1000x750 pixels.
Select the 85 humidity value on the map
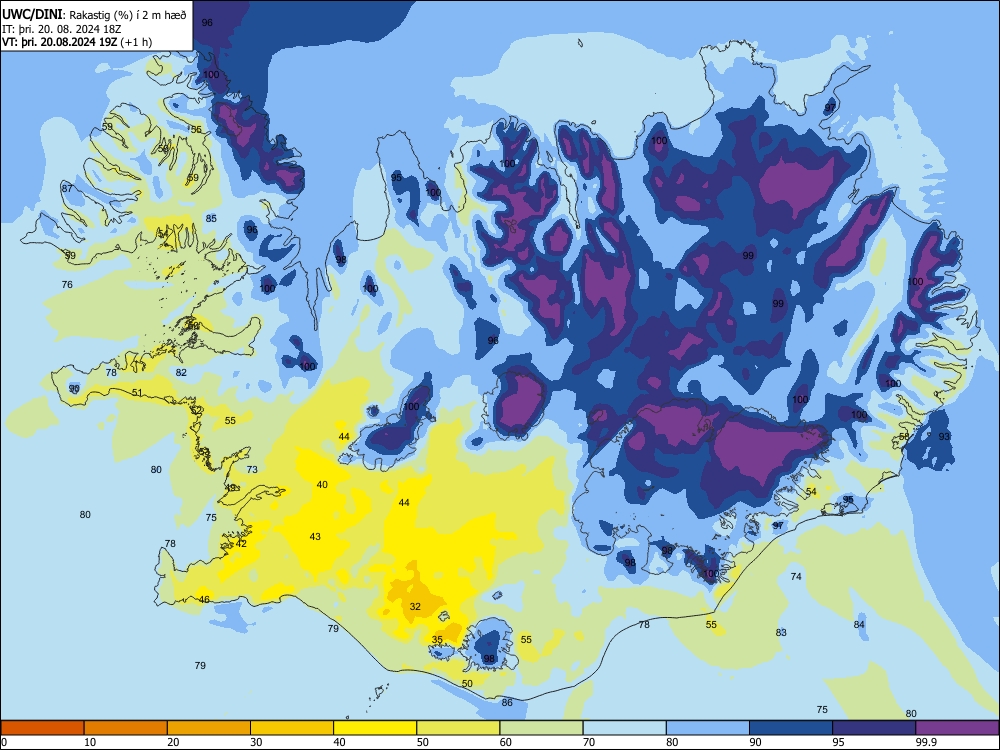pos(211,218)
